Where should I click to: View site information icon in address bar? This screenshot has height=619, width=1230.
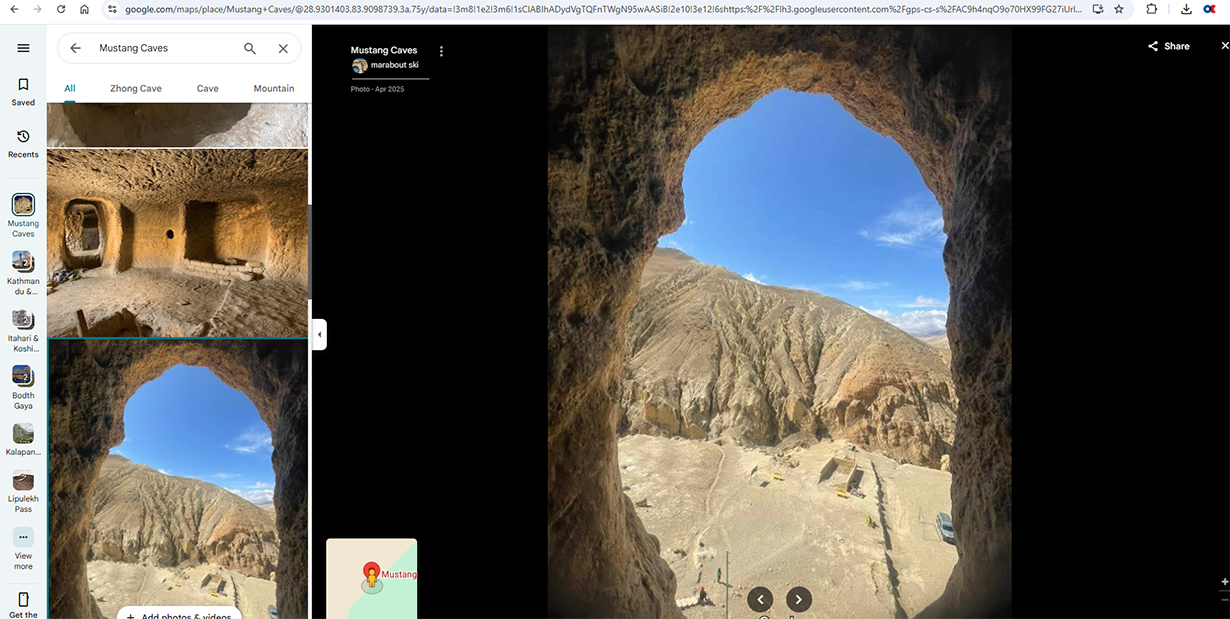point(112,9)
